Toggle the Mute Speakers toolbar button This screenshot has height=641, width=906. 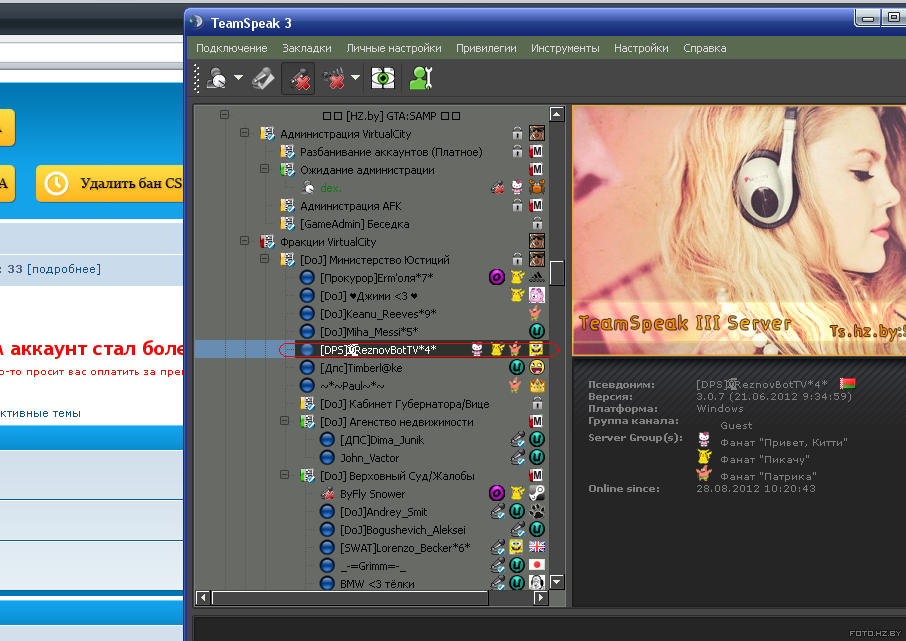click(334, 78)
